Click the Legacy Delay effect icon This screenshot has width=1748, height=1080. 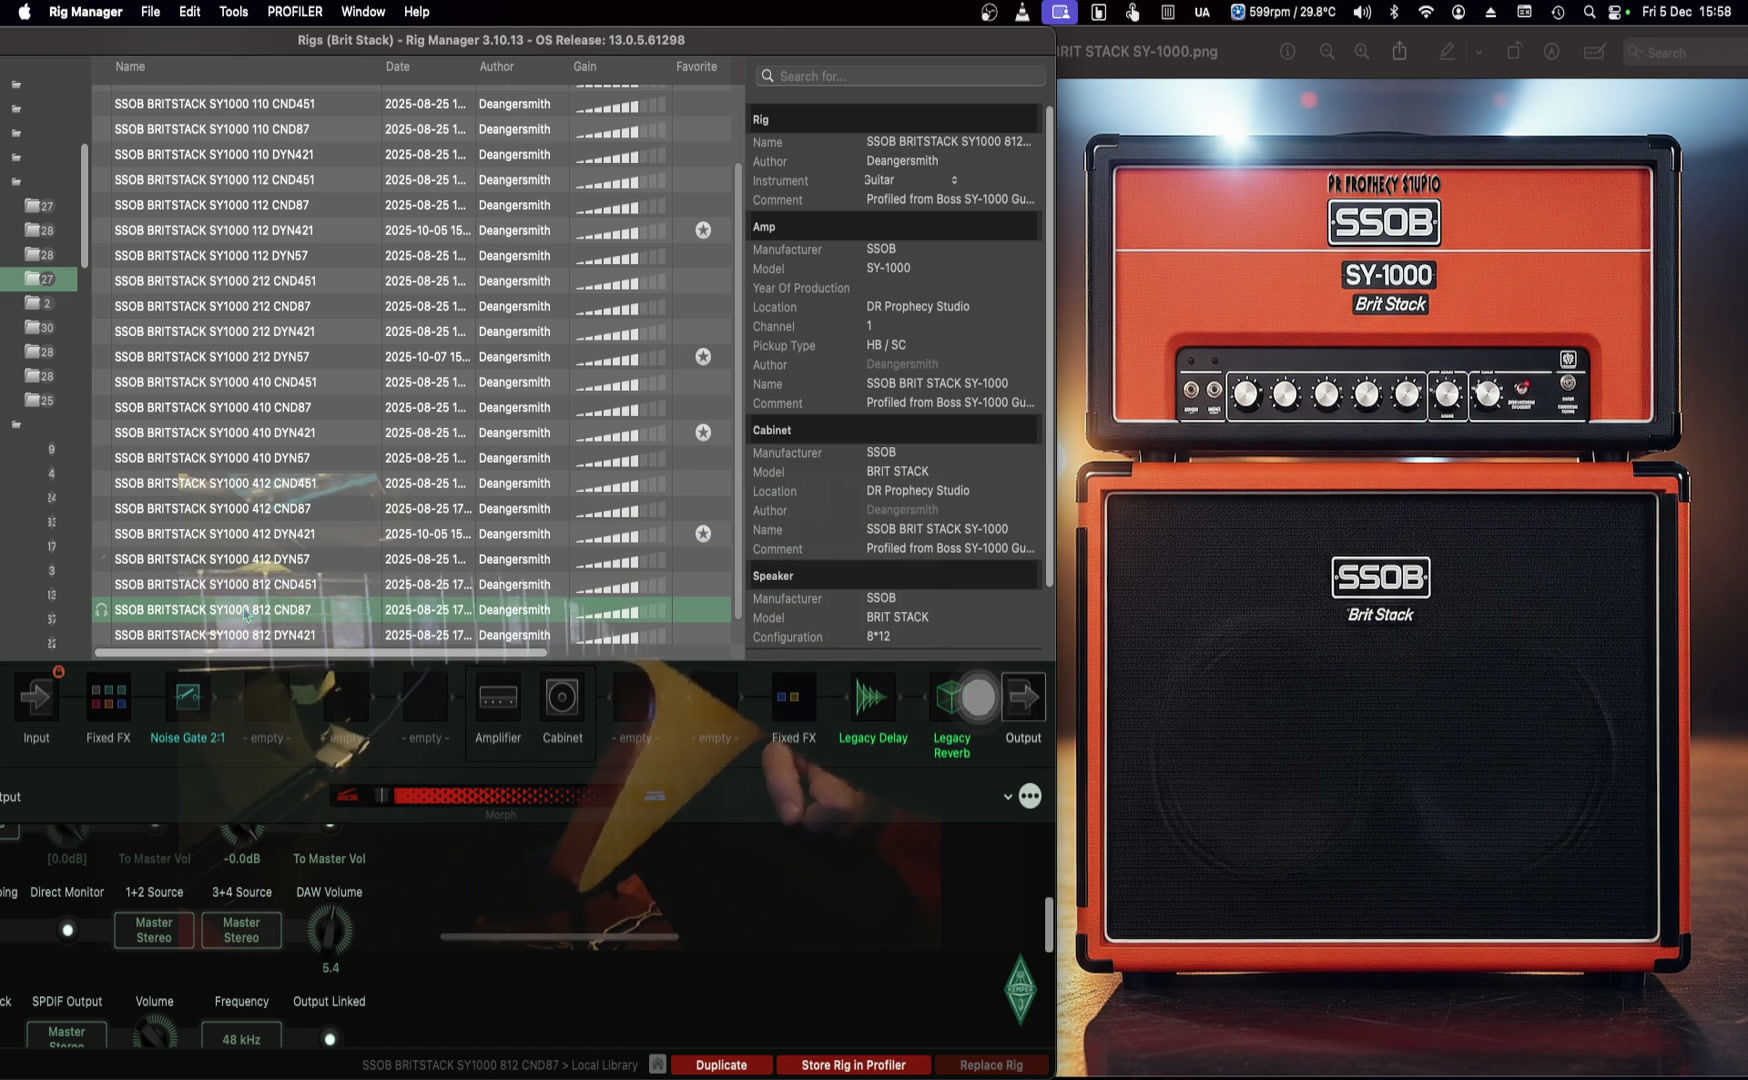pyautogui.click(x=871, y=697)
